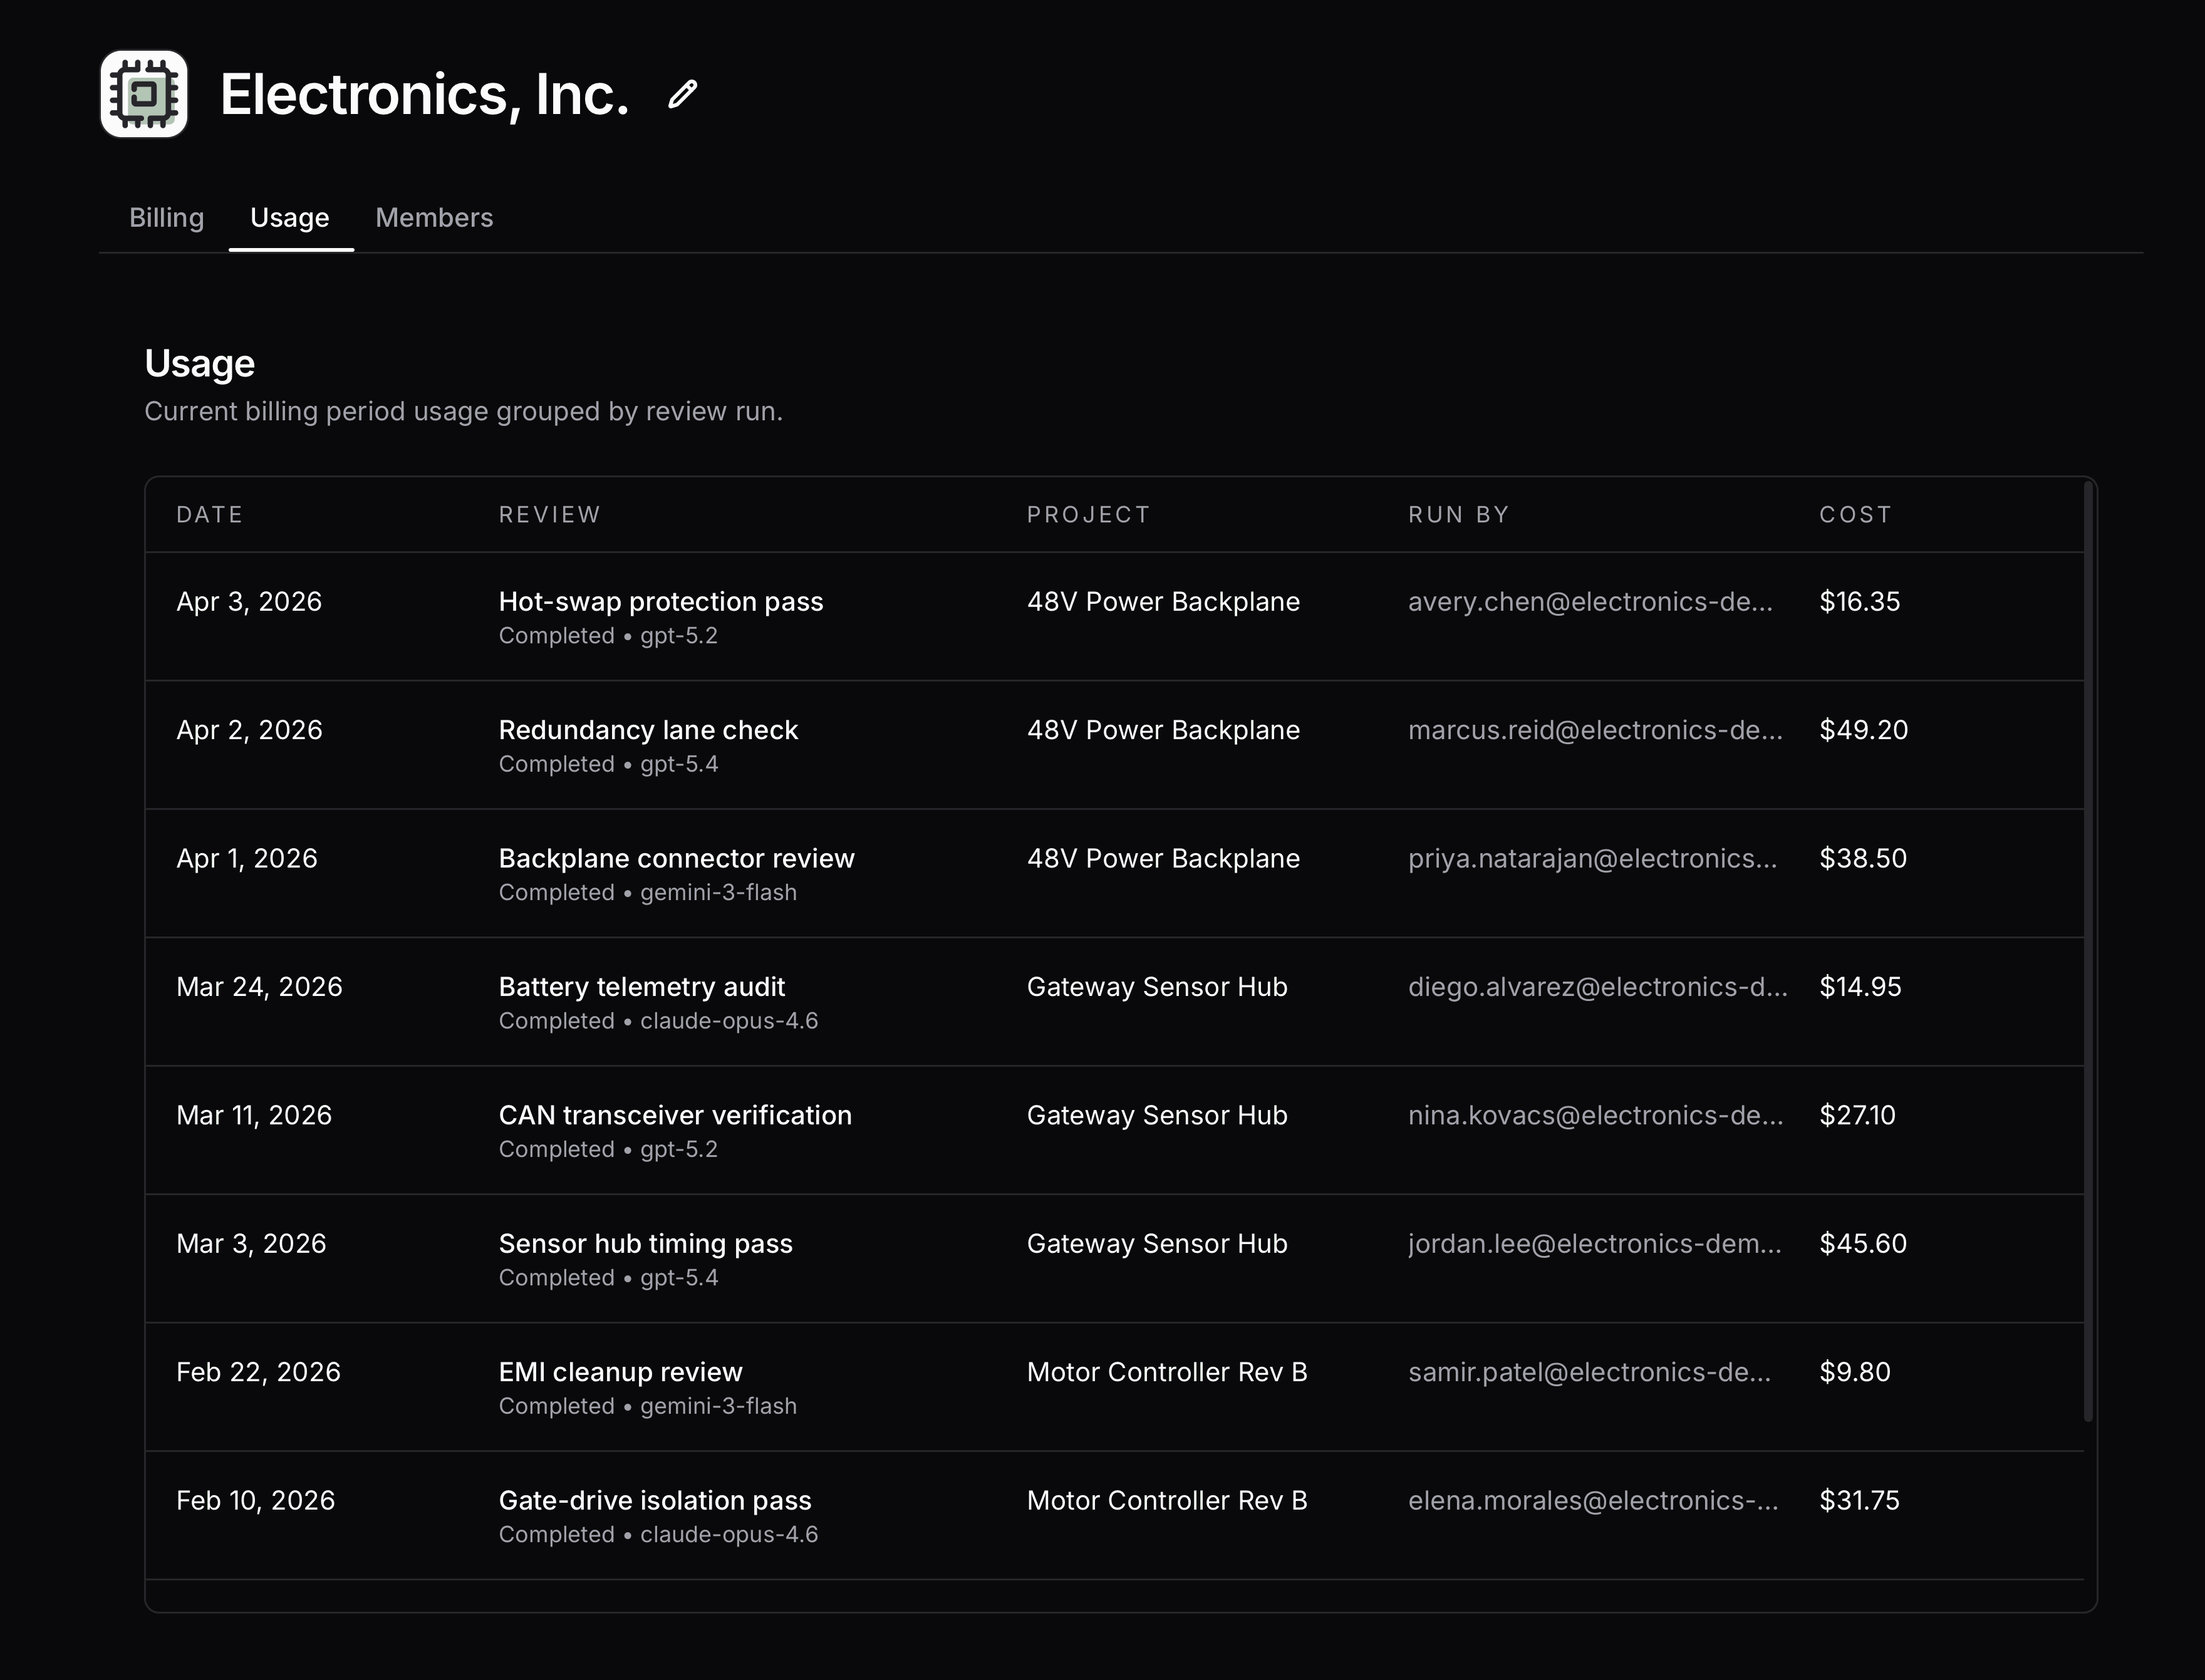This screenshot has width=2205, height=1680.
Task: Click the REVIEW column header
Action: pos(549,514)
